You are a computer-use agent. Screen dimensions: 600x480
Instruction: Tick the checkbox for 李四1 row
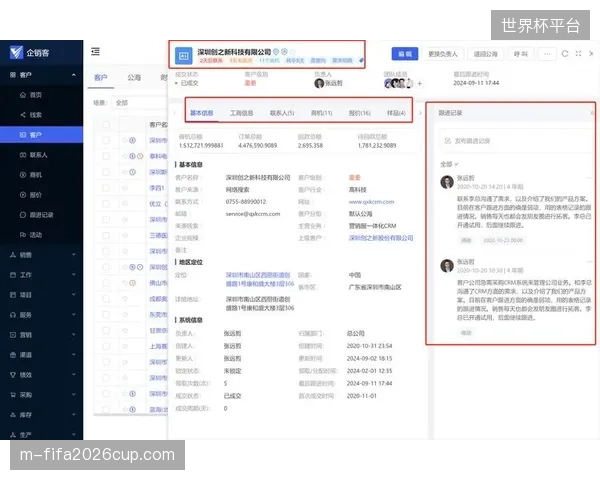click(106, 188)
